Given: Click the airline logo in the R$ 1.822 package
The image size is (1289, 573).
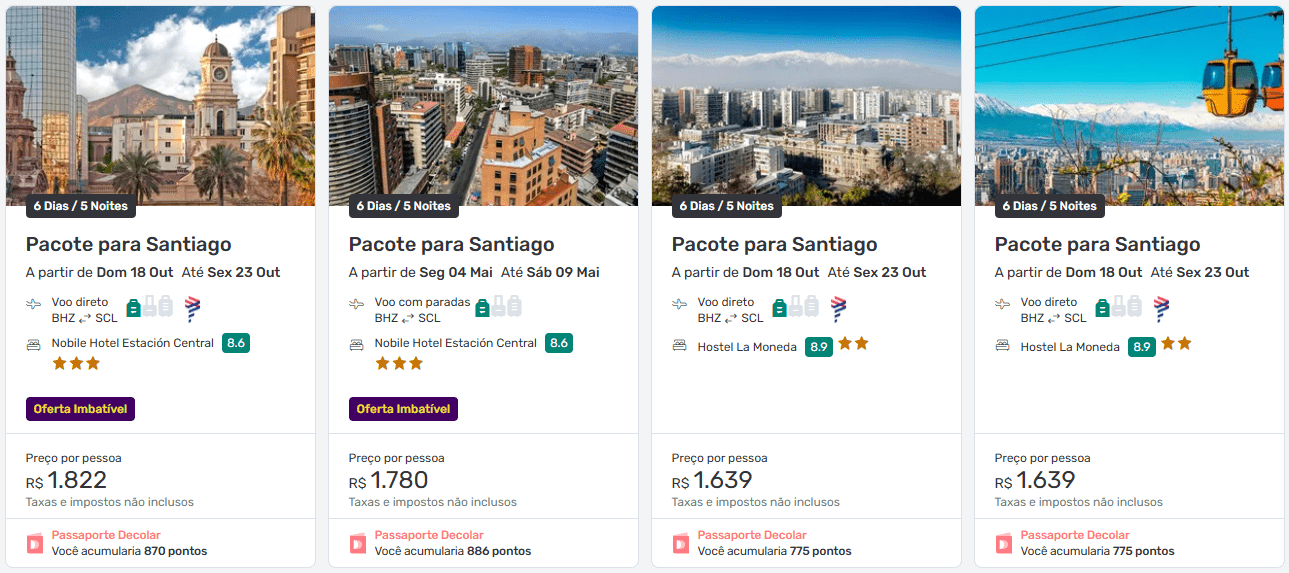Looking at the screenshot, I should pos(192,308).
